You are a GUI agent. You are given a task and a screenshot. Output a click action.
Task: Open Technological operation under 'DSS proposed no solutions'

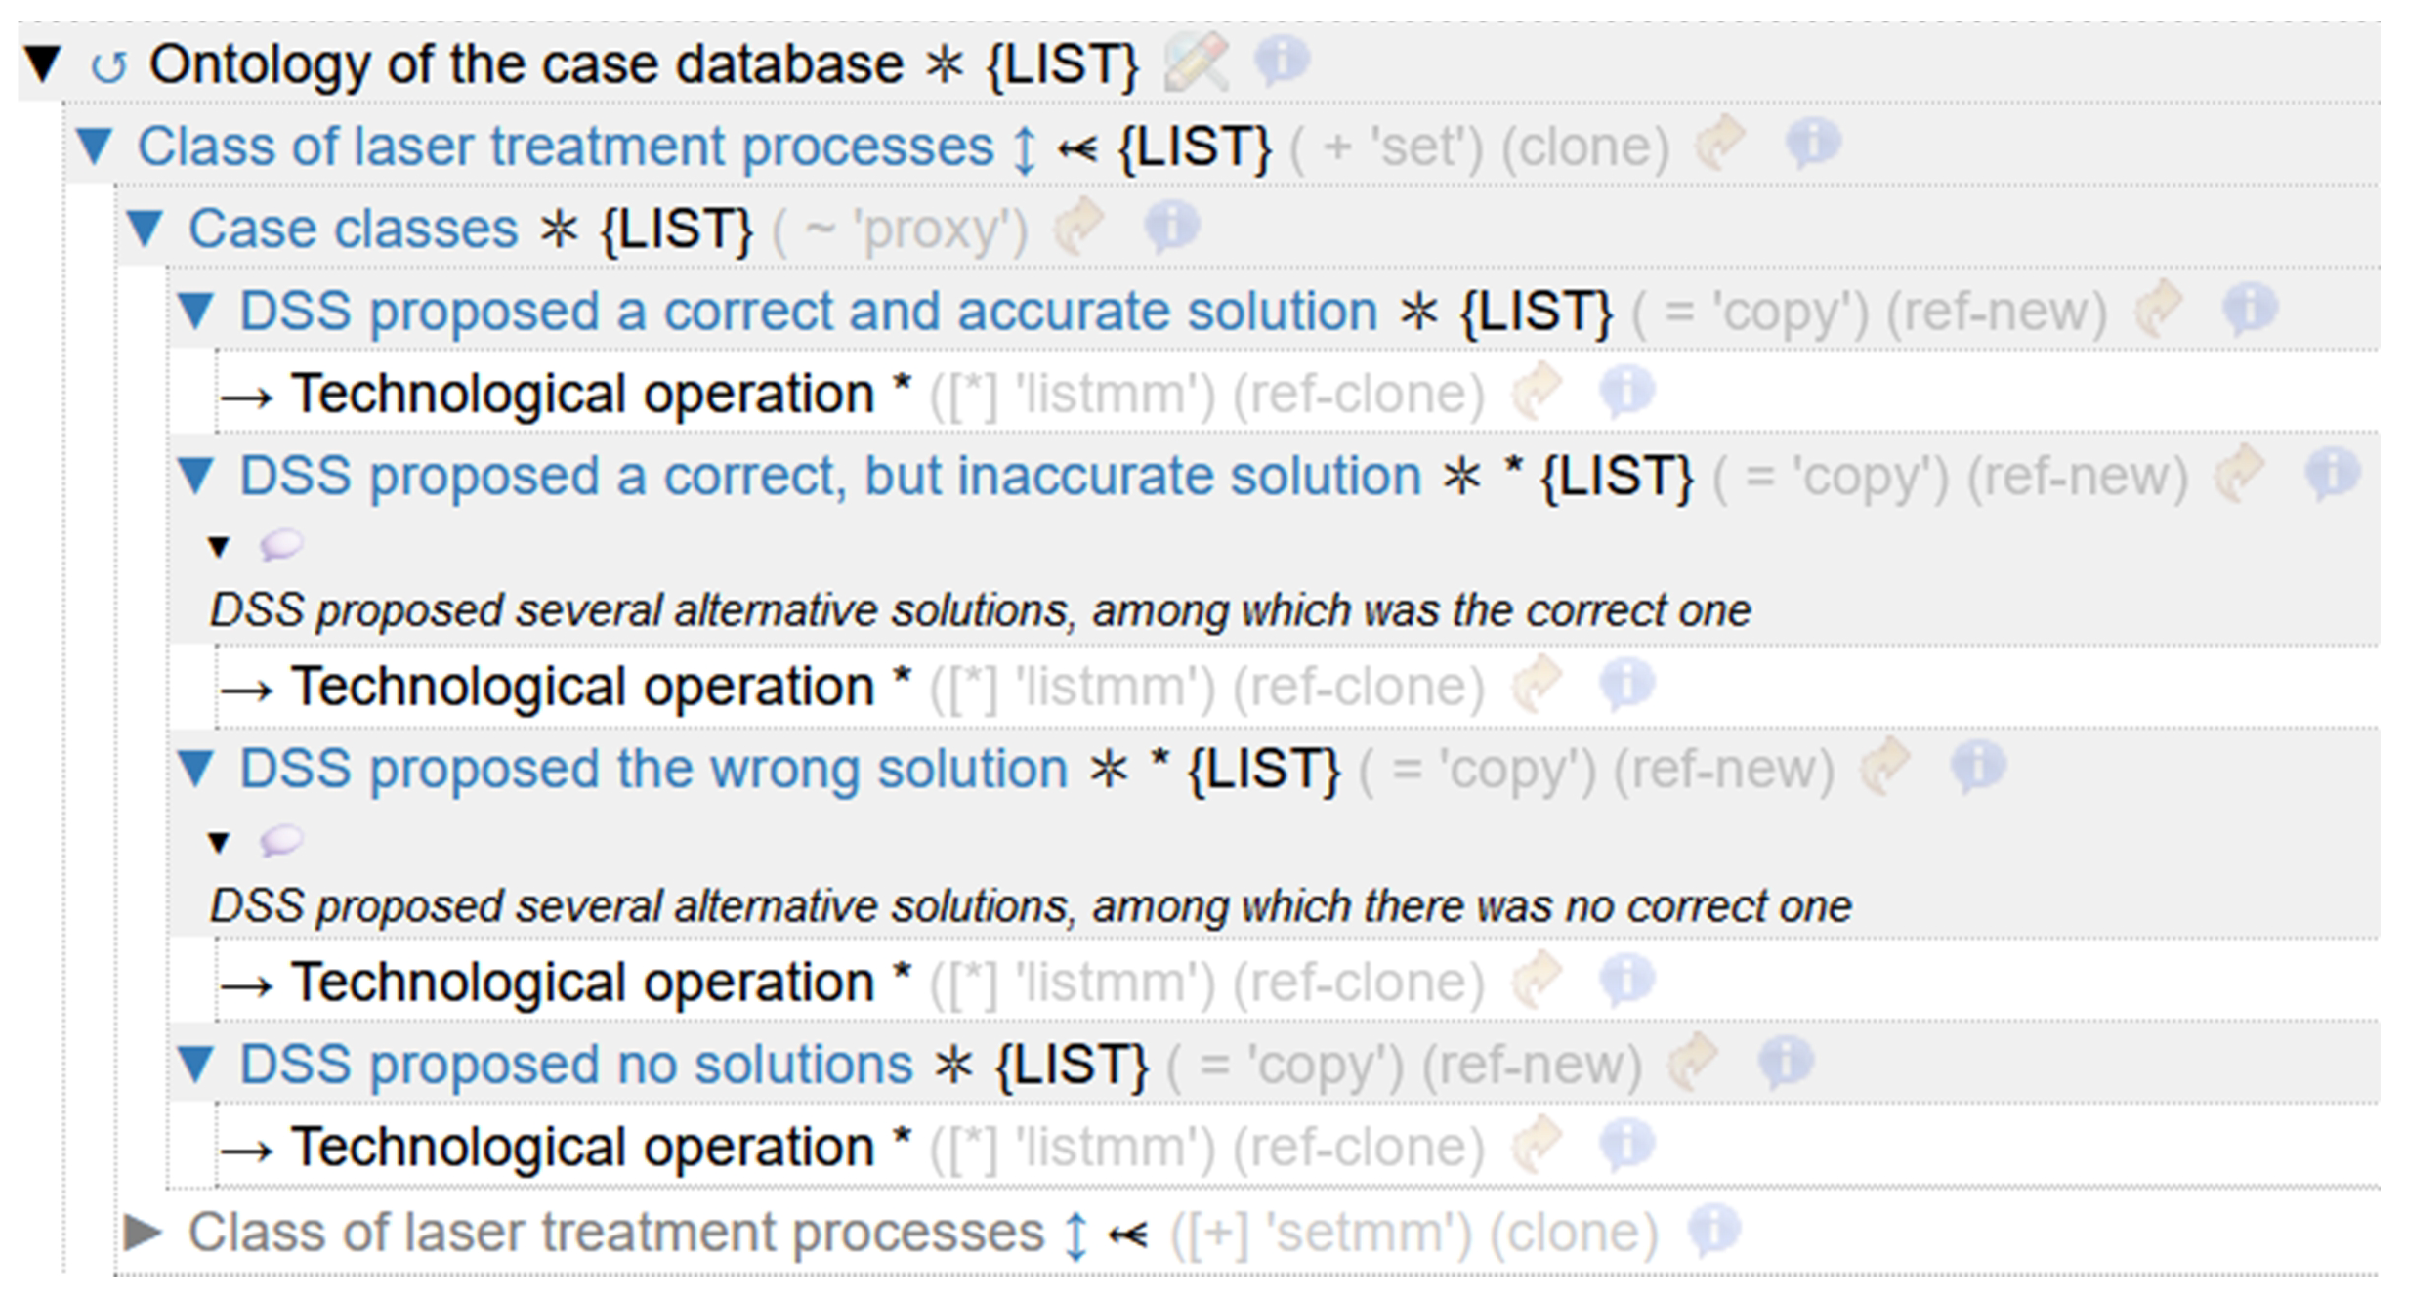582,1146
